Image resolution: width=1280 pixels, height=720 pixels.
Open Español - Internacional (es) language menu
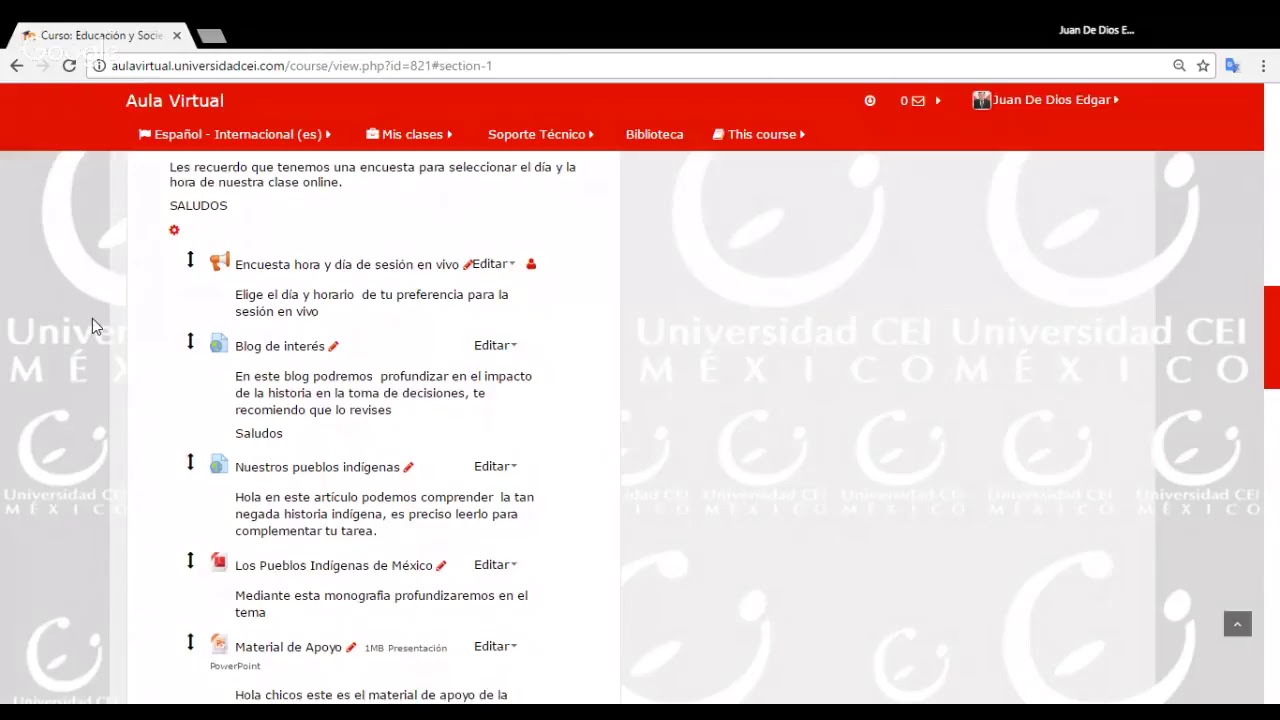click(235, 134)
